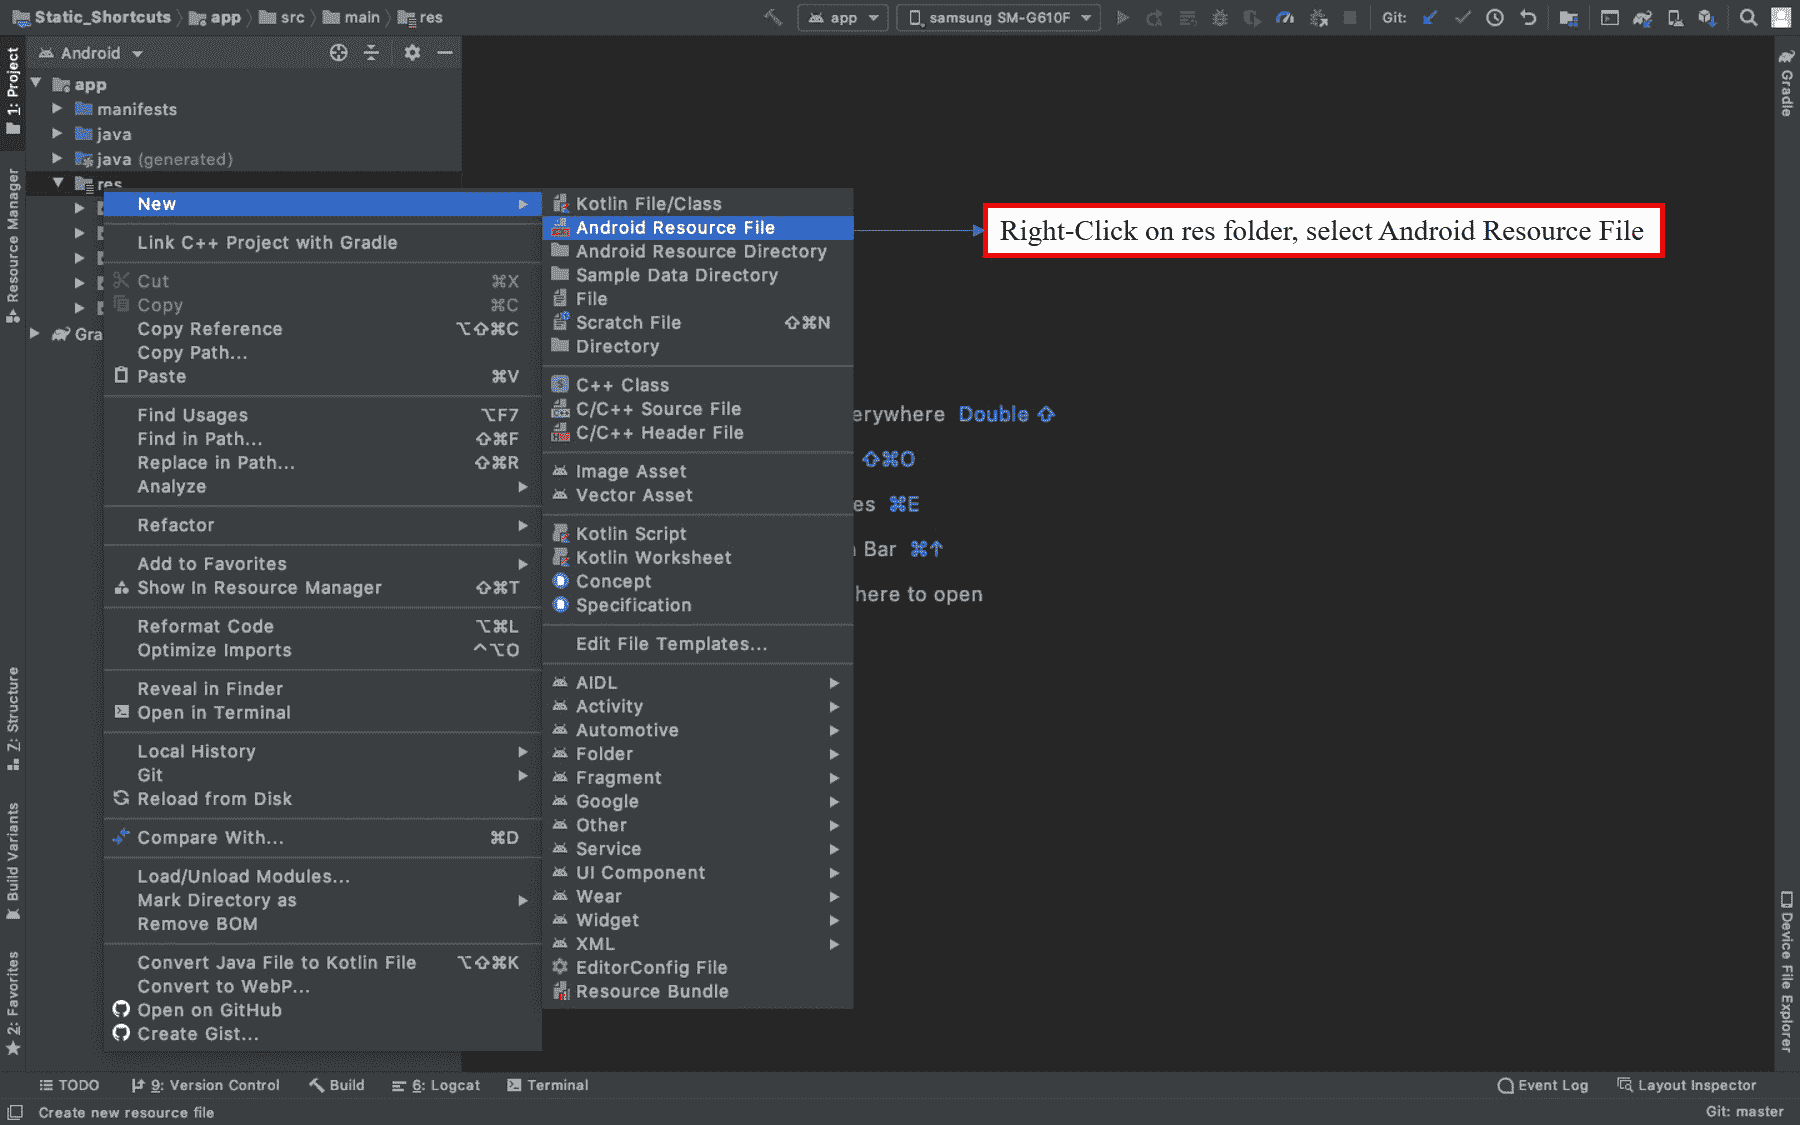
Task: Open the Profiler from the toolbar
Action: pyautogui.click(x=1286, y=17)
